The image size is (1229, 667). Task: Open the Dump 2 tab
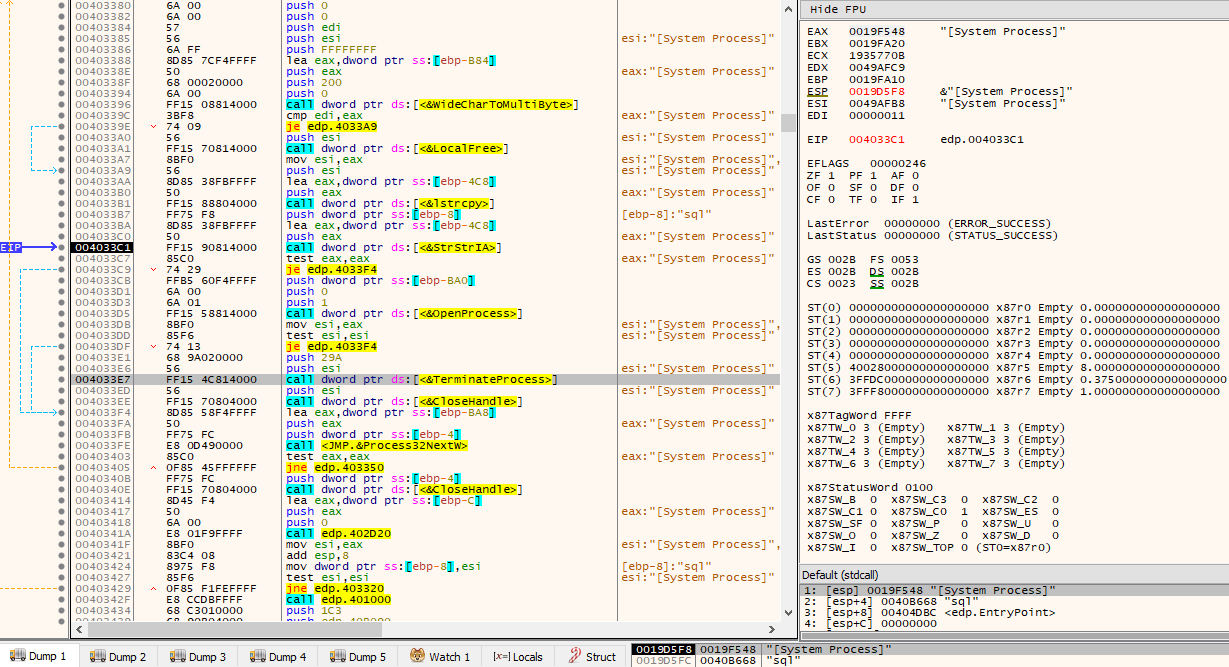pyautogui.click(x=118, y=657)
